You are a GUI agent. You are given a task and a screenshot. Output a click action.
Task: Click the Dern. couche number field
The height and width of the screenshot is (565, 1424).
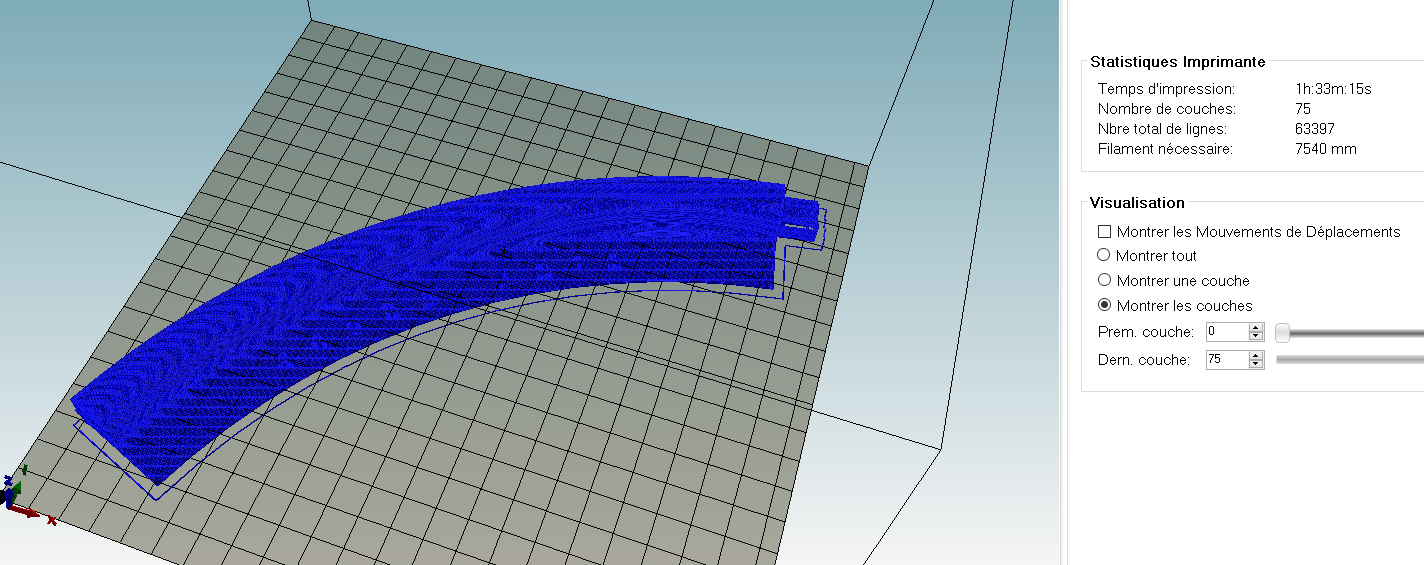click(1227, 359)
